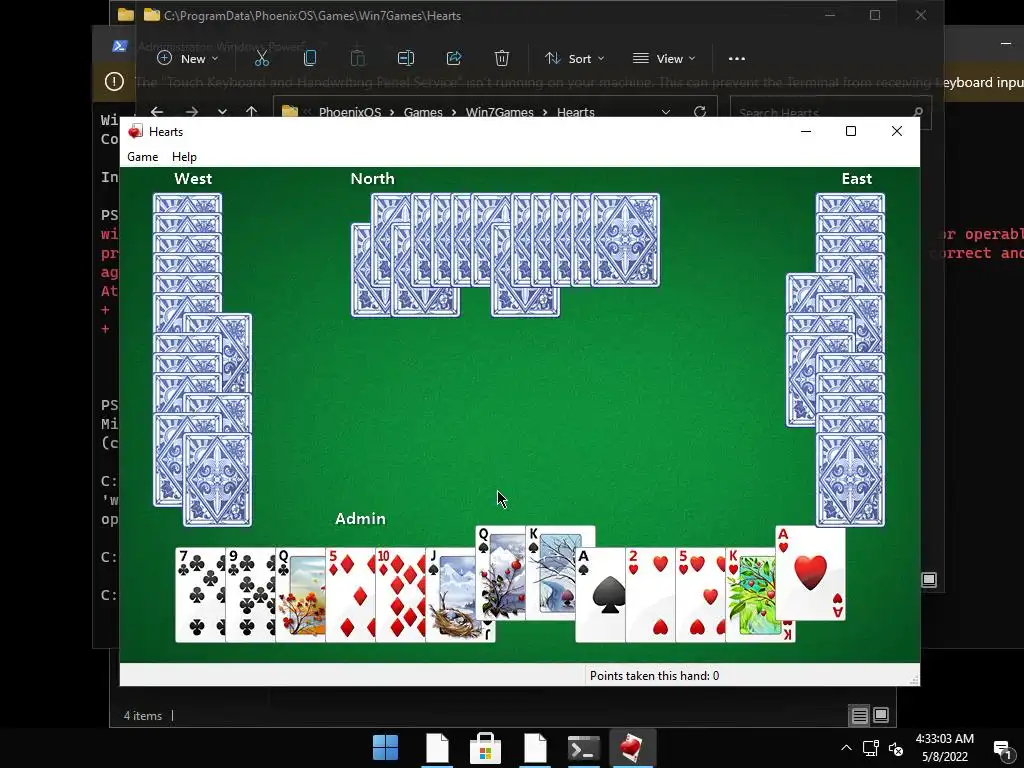This screenshot has height=768, width=1024.
Task: Open the See more ellipsis menu
Action: [x=737, y=59]
